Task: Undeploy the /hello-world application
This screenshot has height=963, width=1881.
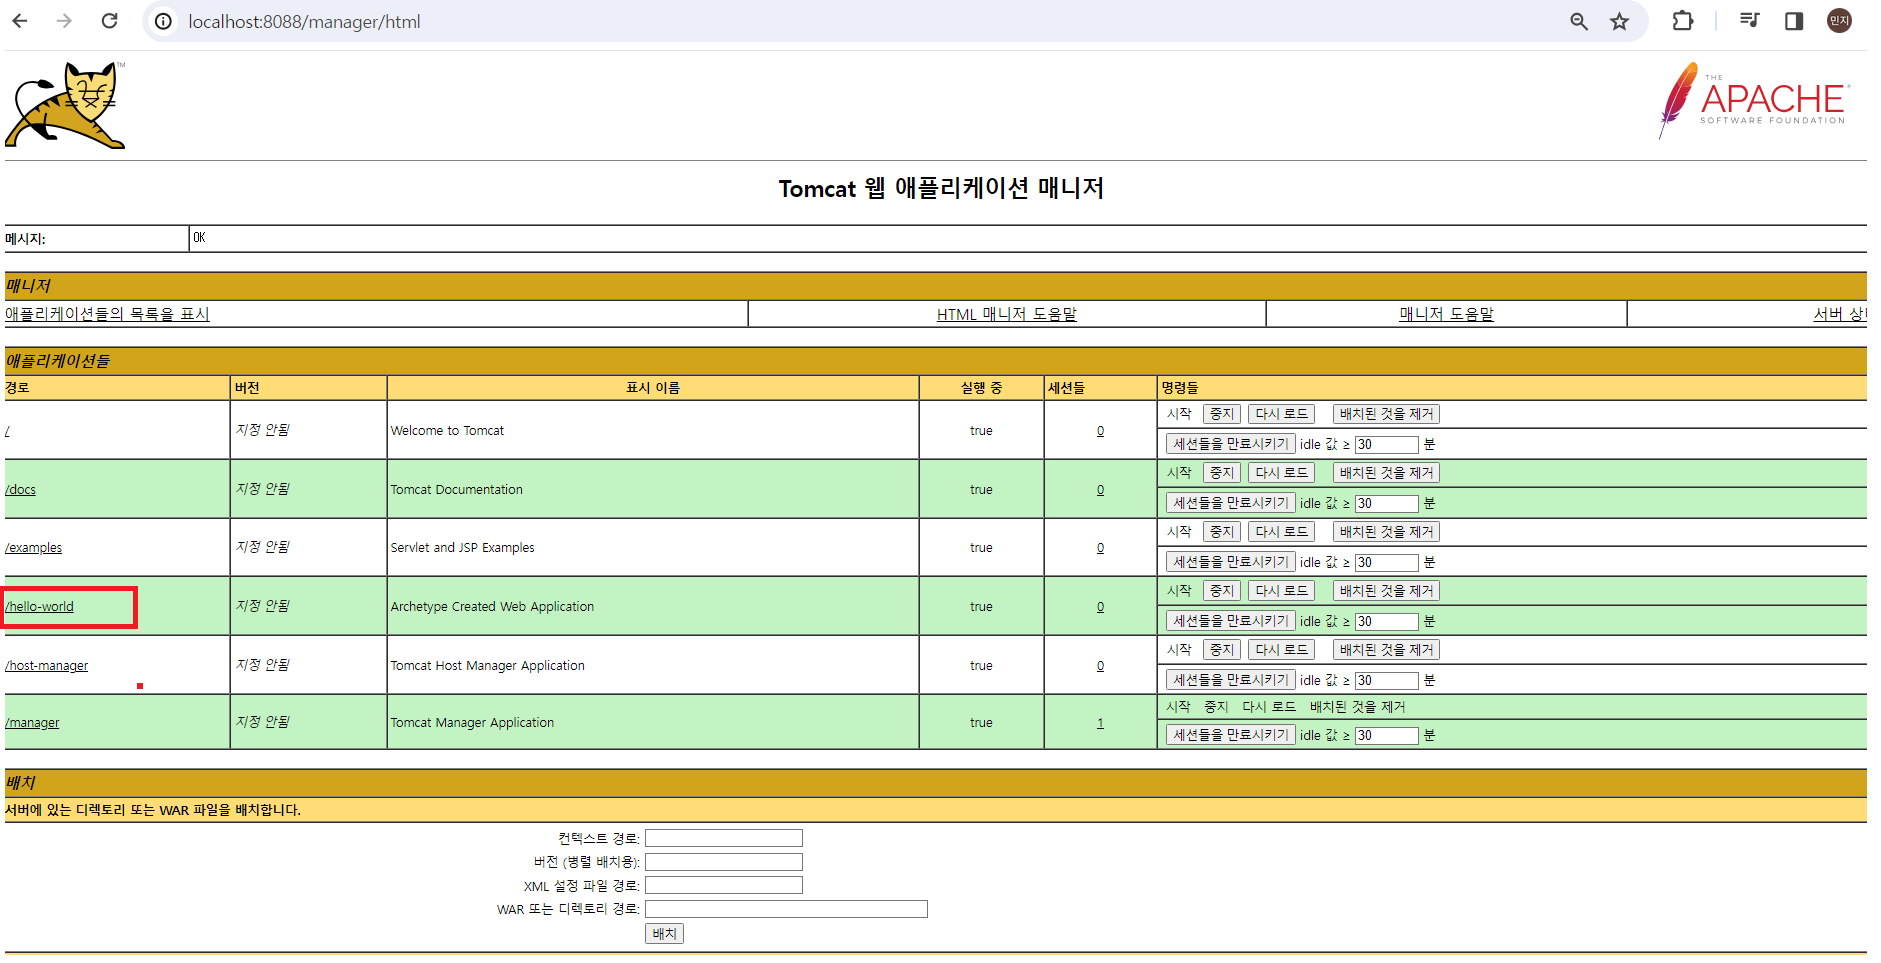Action: click(1386, 591)
